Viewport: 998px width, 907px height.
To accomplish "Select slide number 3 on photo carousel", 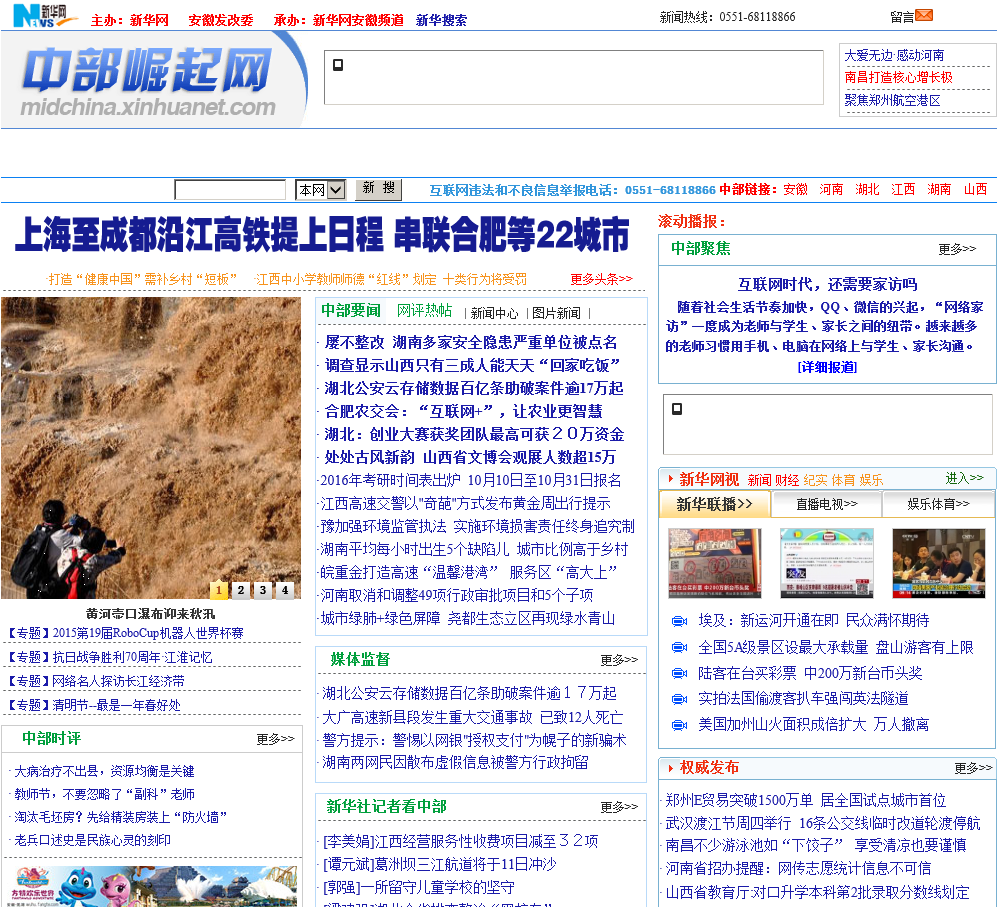I will (263, 590).
